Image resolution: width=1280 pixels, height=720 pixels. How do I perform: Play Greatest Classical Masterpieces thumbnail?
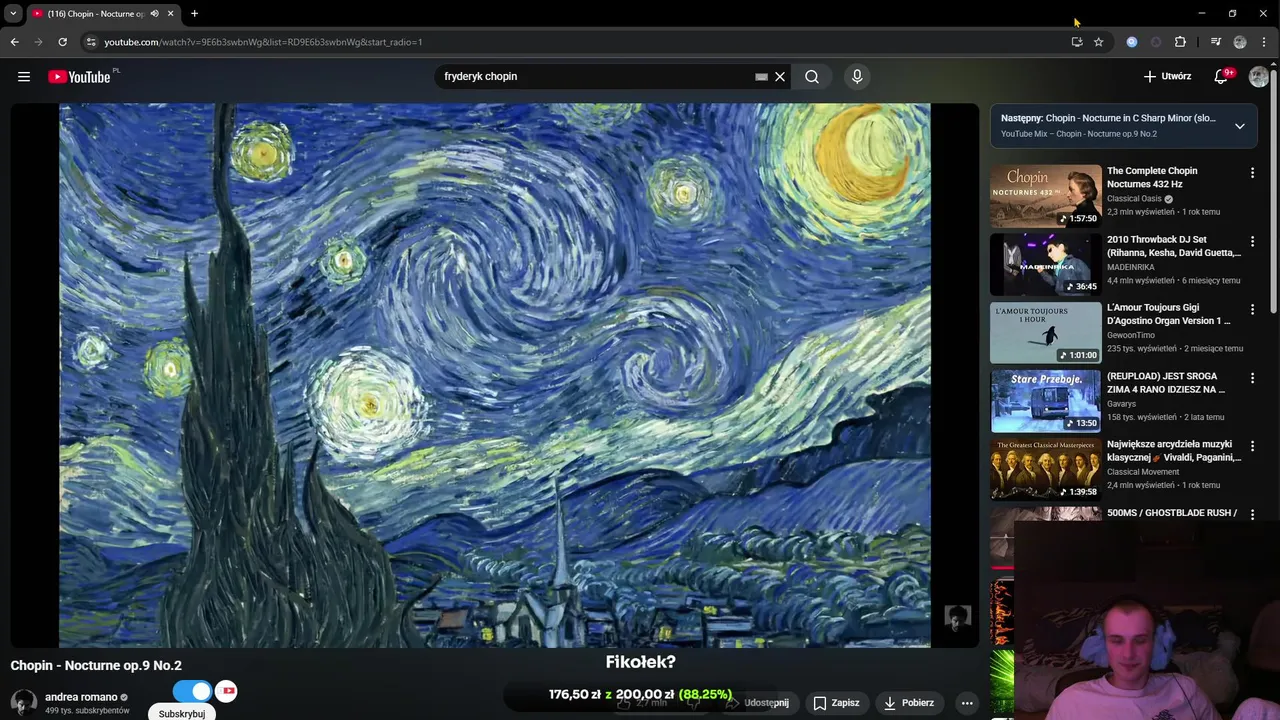click(1045, 469)
